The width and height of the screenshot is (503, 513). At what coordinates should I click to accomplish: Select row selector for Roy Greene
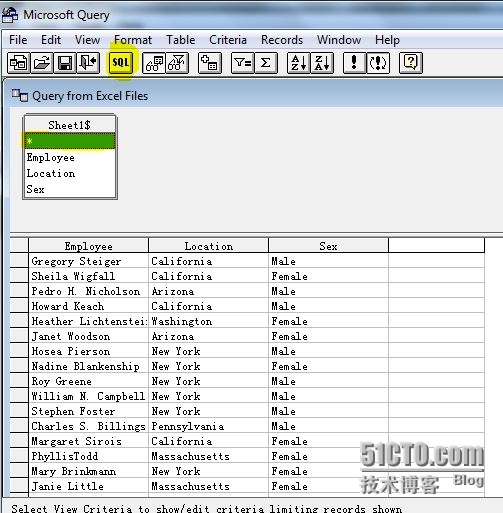coord(19,381)
